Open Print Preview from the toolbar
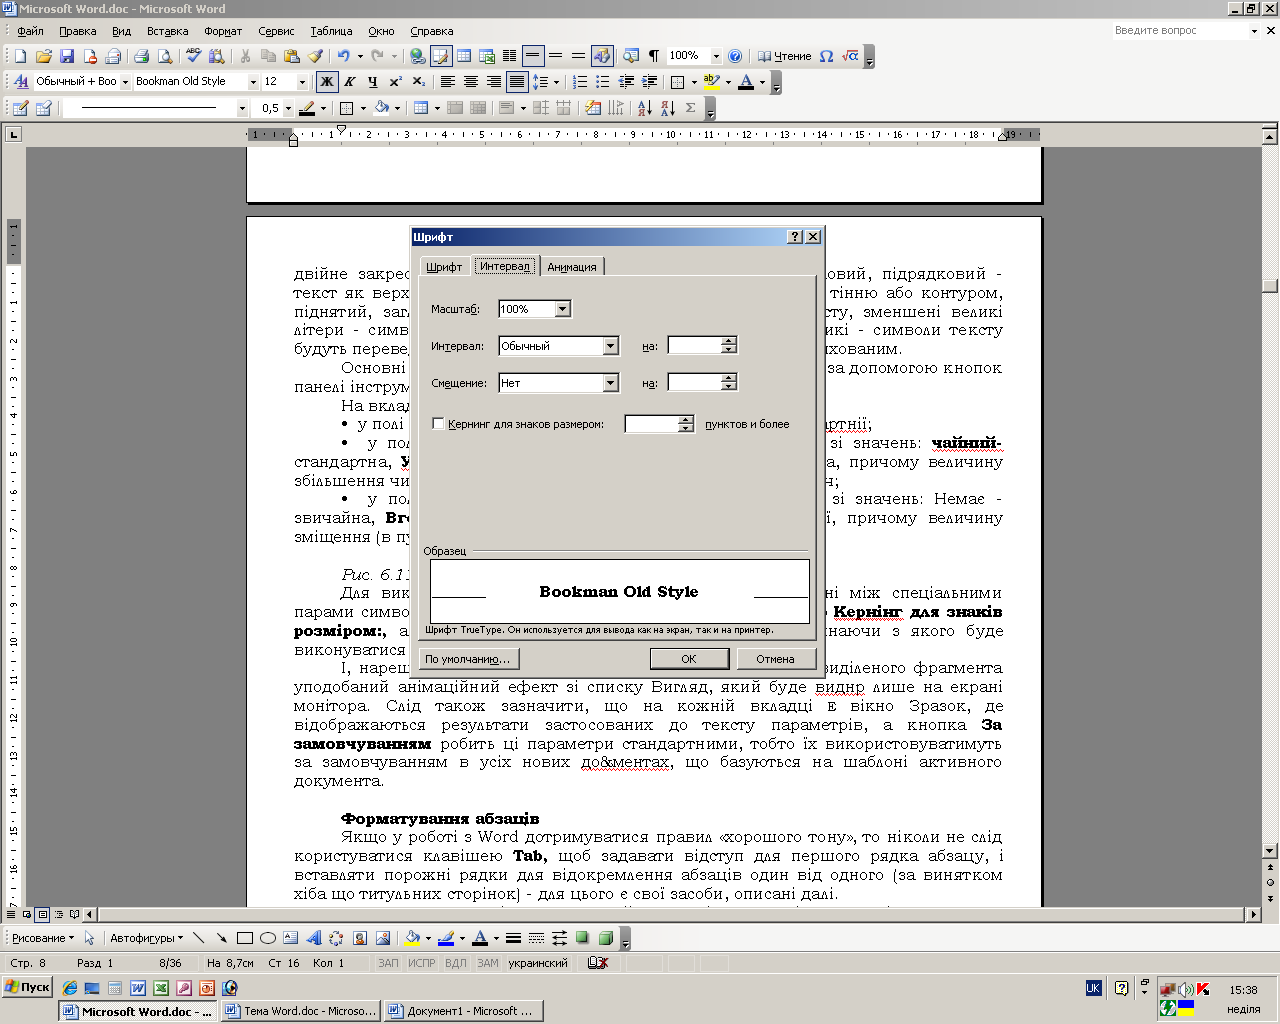The width and height of the screenshot is (1280, 1024). [x=165, y=56]
